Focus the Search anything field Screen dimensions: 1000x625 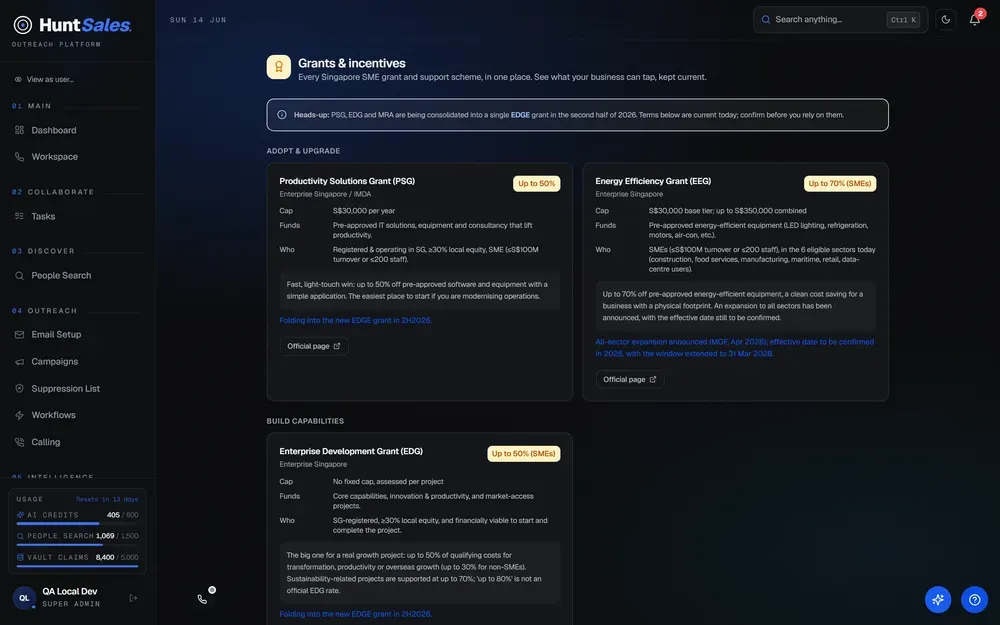(x=840, y=20)
